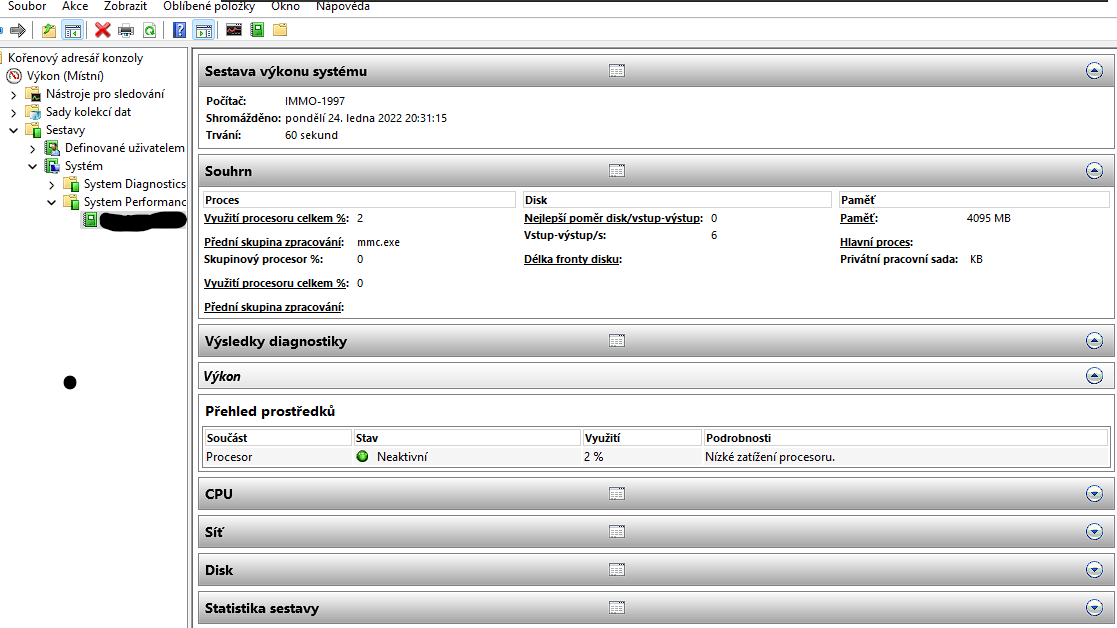The height and width of the screenshot is (628, 1117).
Task: Expand Nástroje pro sledování tree node
Action: click(x=14, y=94)
